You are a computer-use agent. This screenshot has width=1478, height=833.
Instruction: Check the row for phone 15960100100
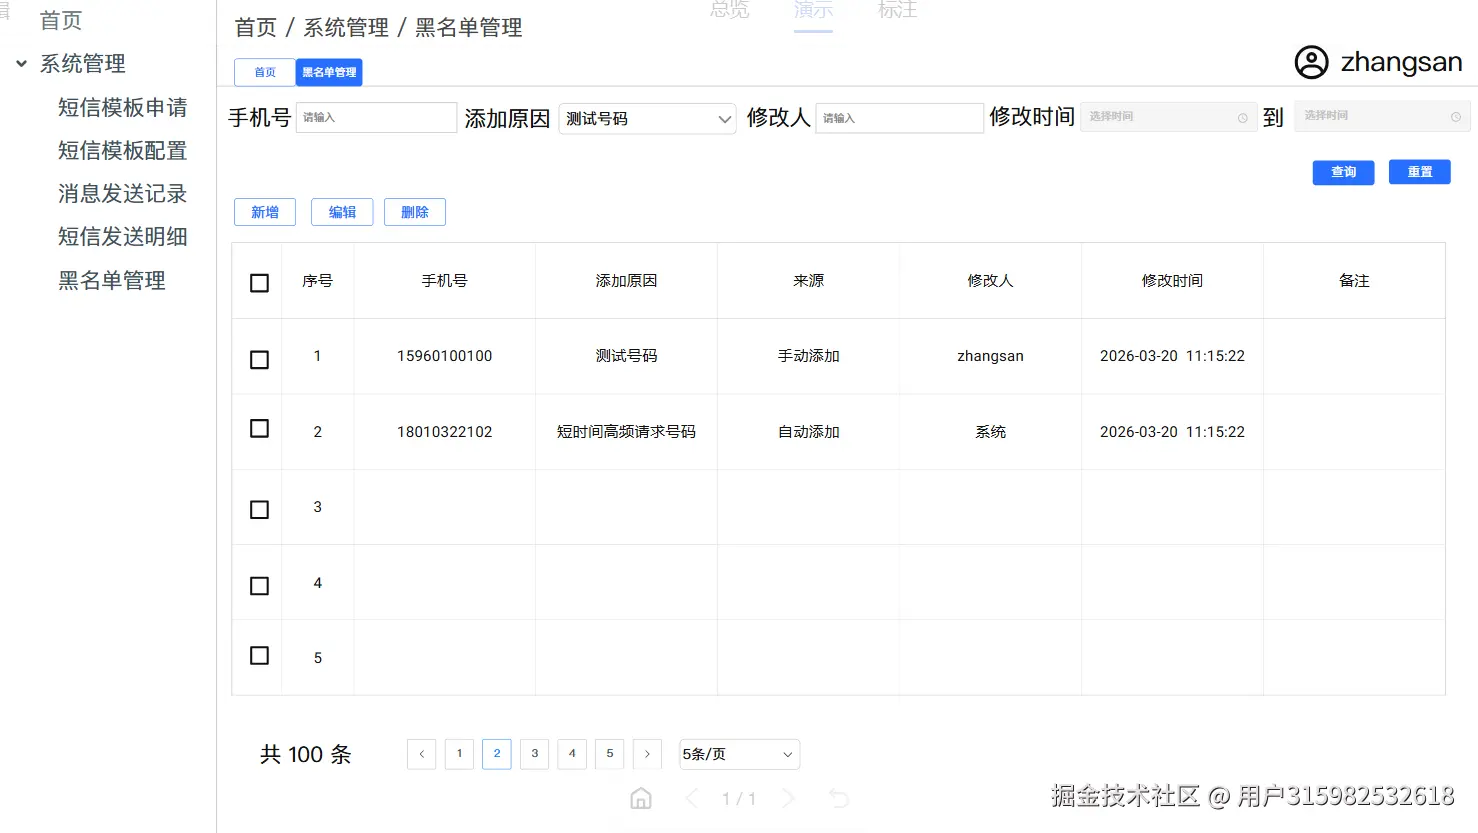pyautogui.click(x=258, y=358)
